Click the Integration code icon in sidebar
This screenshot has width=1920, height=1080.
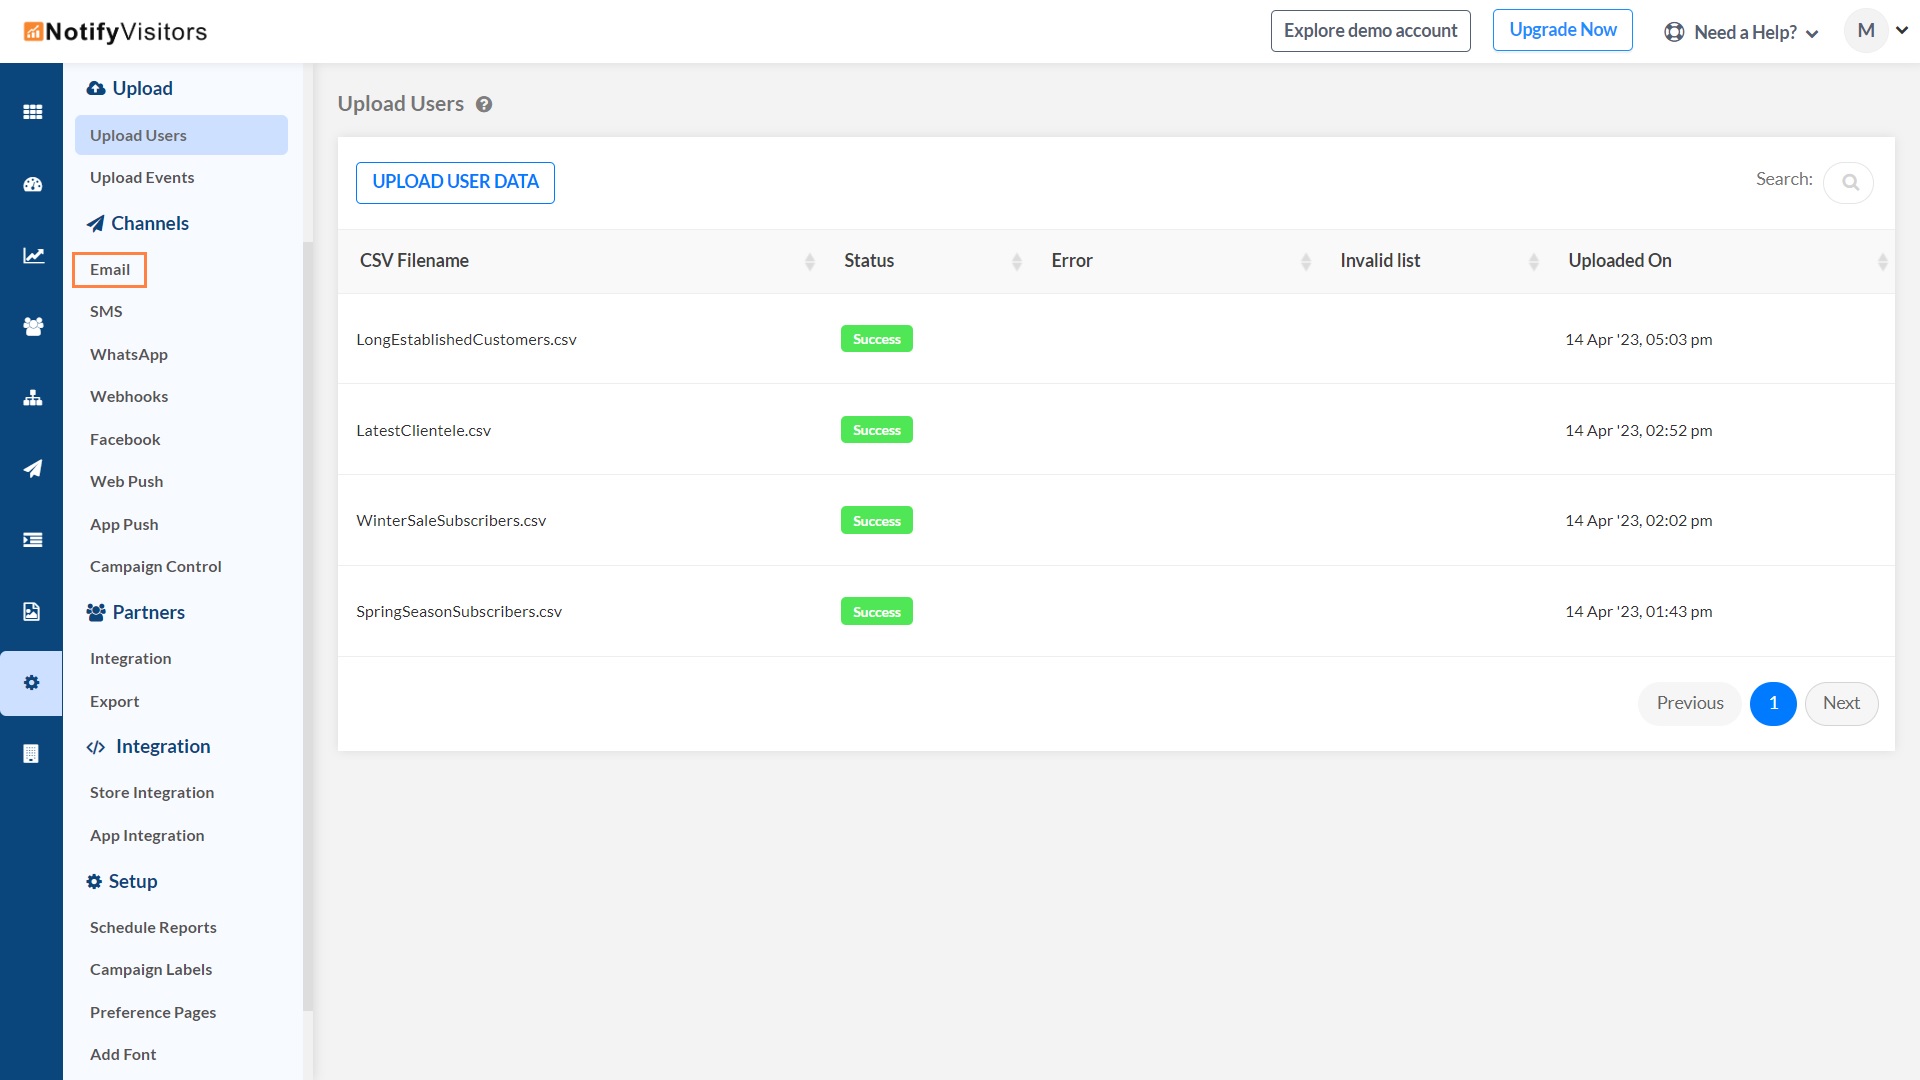click(96, 747)
